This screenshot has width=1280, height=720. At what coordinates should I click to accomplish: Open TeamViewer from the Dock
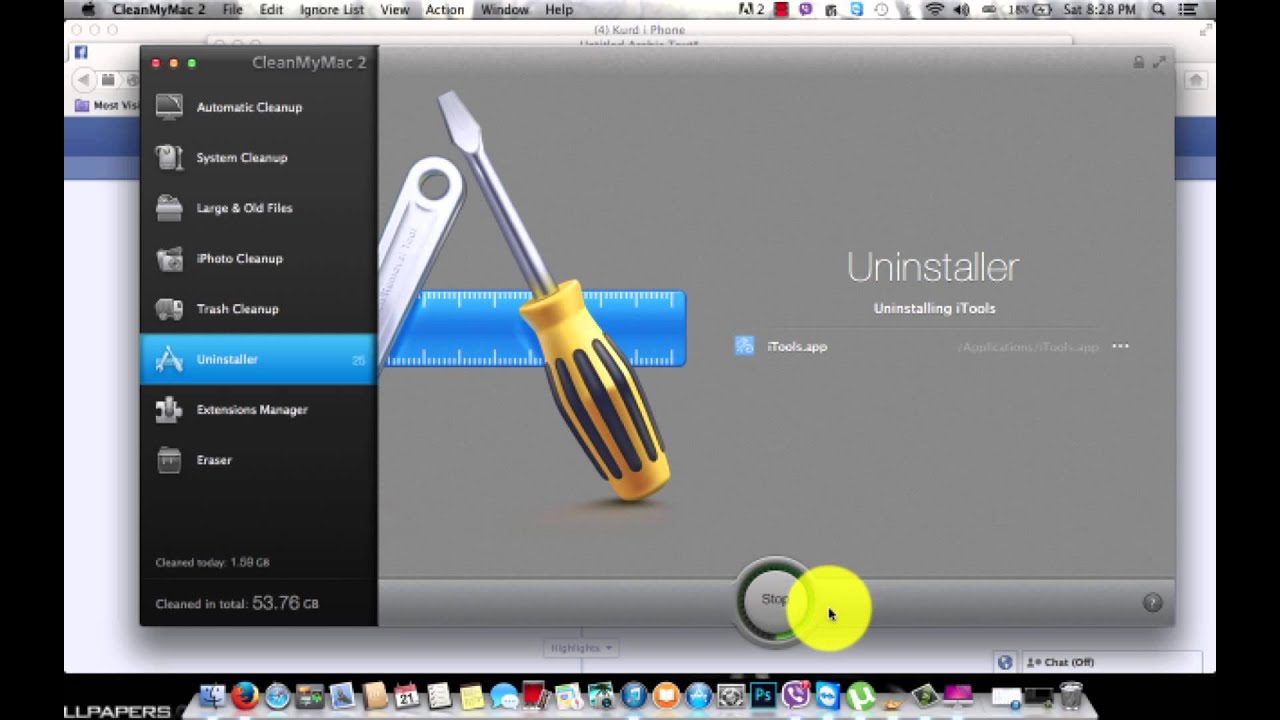pos(828,696)
